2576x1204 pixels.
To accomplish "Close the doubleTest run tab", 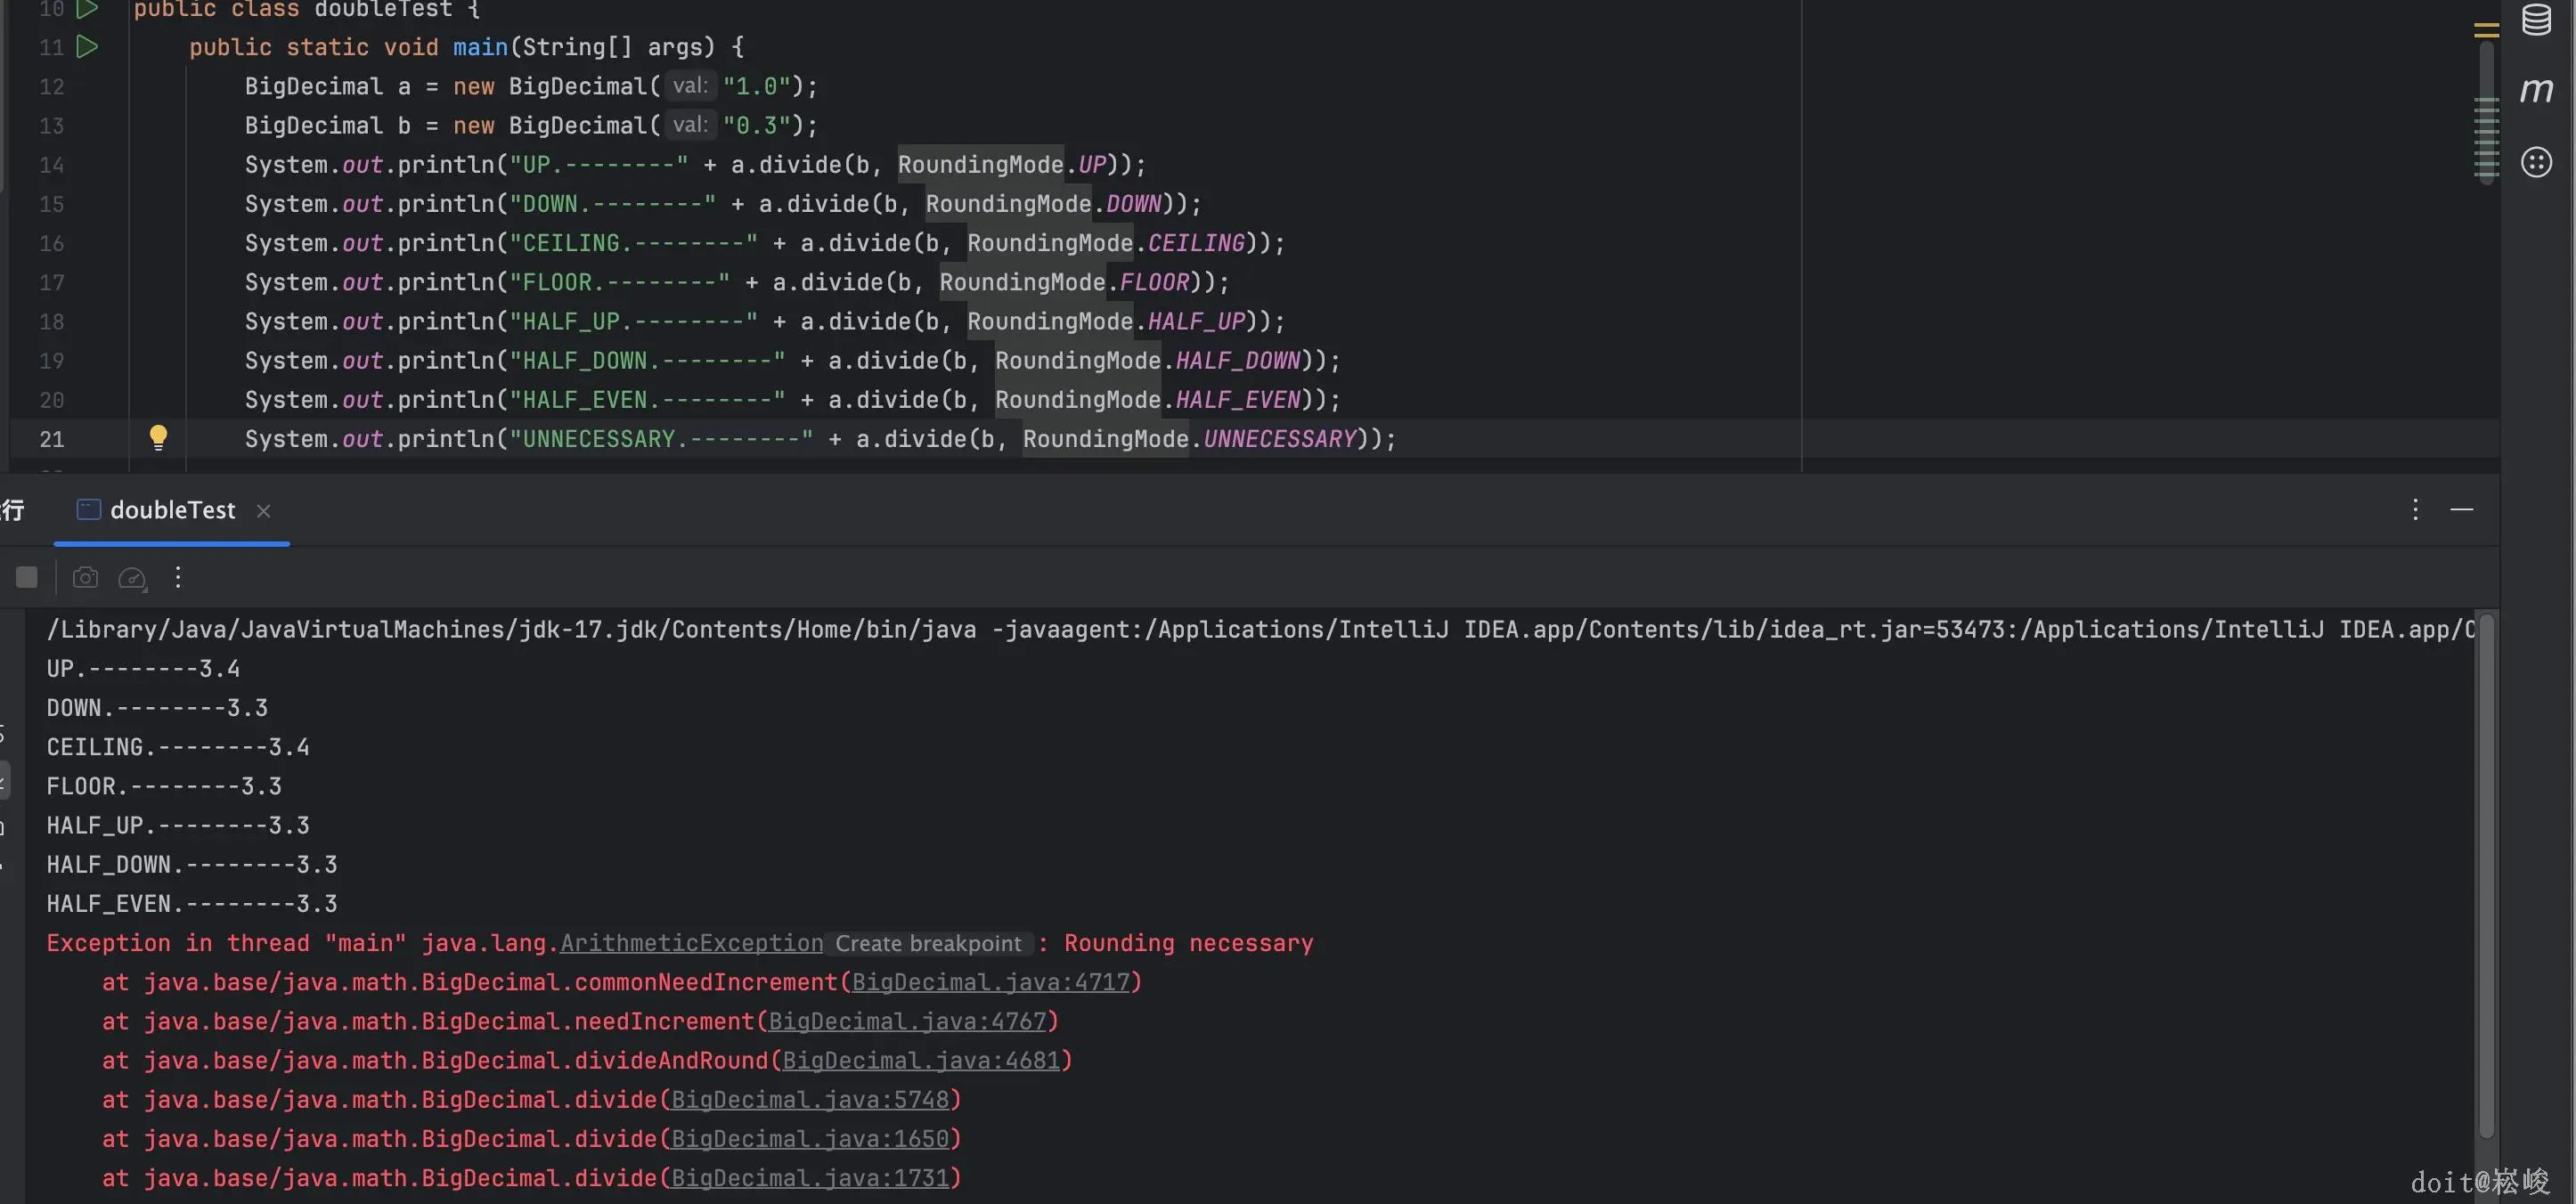I will tap(263, 511).
